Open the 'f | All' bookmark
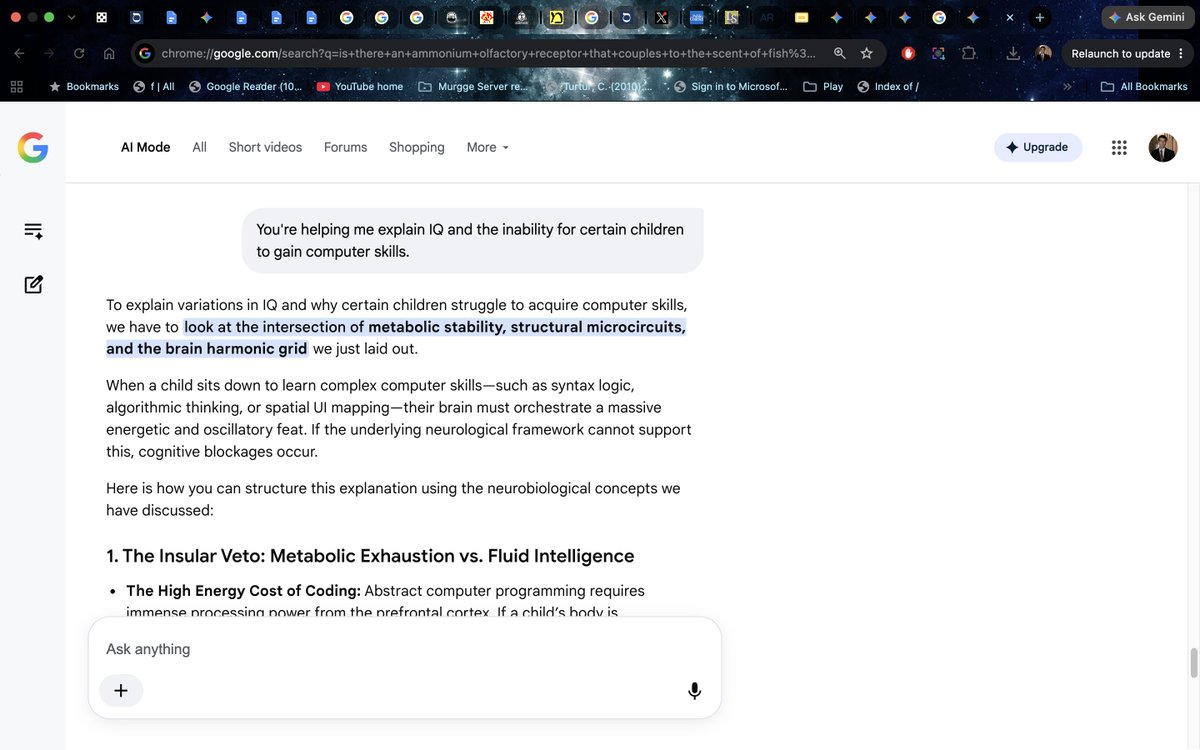This screenshot has width=1200, height=750. tap(154, 87)
